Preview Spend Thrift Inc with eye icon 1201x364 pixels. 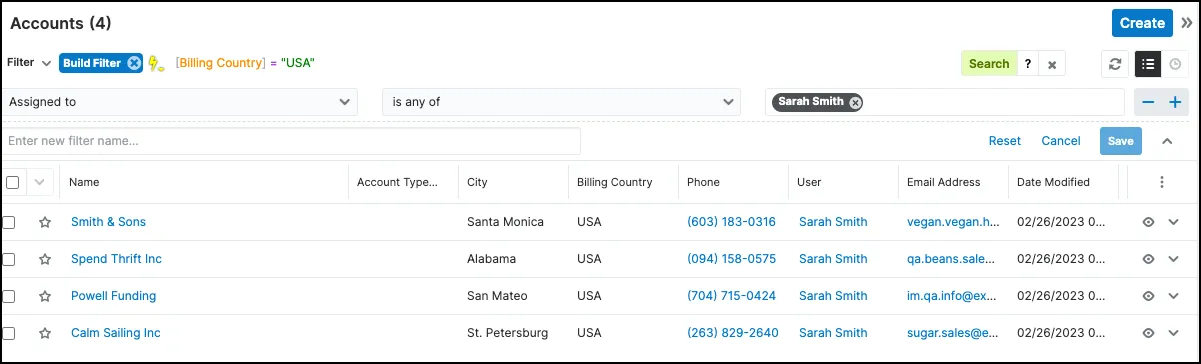click(x=1149, y=259)
